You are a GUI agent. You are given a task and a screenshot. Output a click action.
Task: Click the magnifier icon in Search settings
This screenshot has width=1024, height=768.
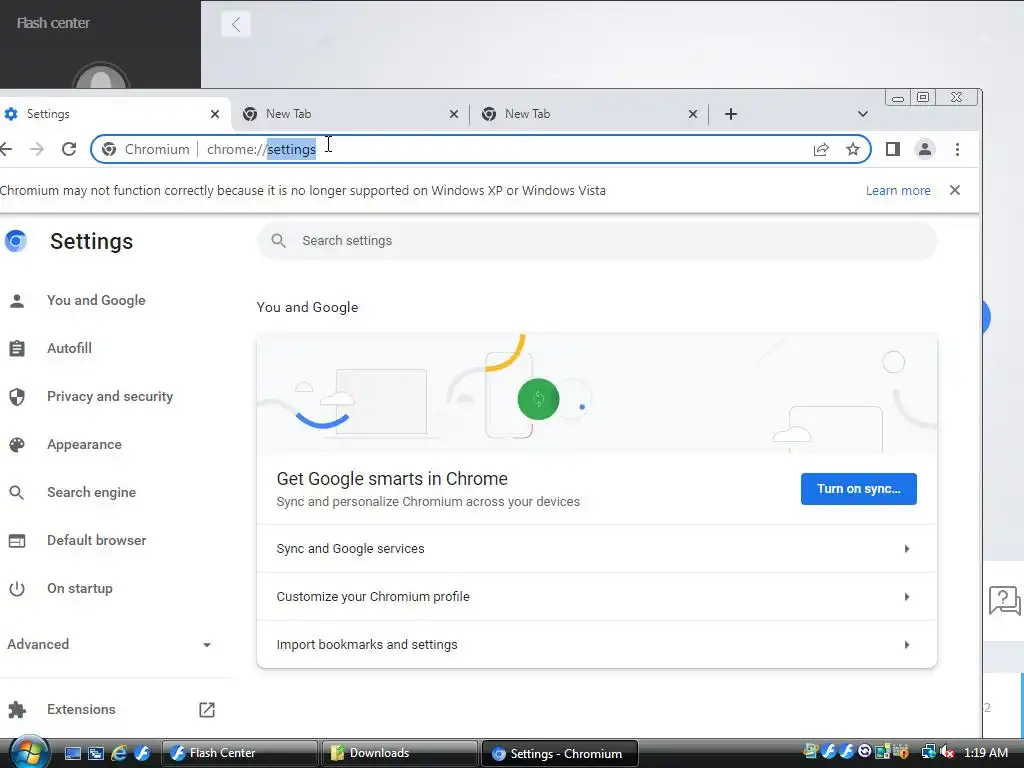coord(278,241)
